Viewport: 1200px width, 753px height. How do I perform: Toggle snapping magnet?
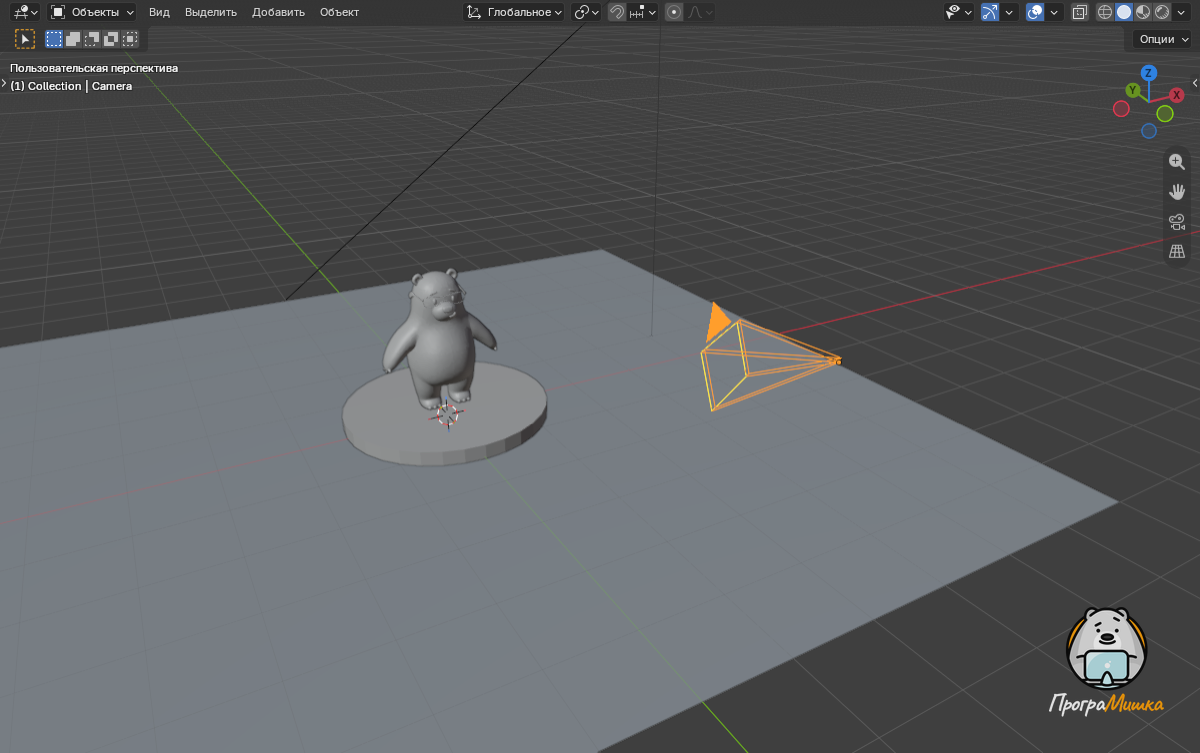click(x=617, y=12)
